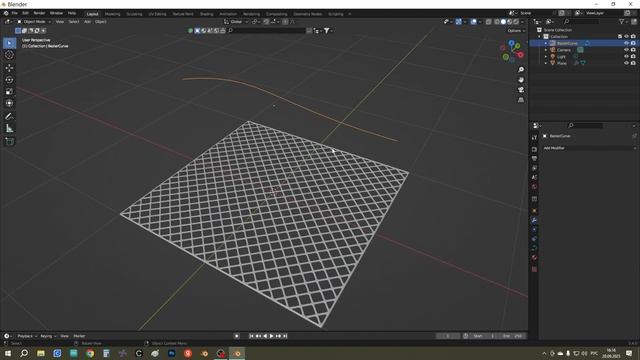Screen dimensions: 640x360
Task: Click the End frame 250 field
Action: tap(512, 336)
